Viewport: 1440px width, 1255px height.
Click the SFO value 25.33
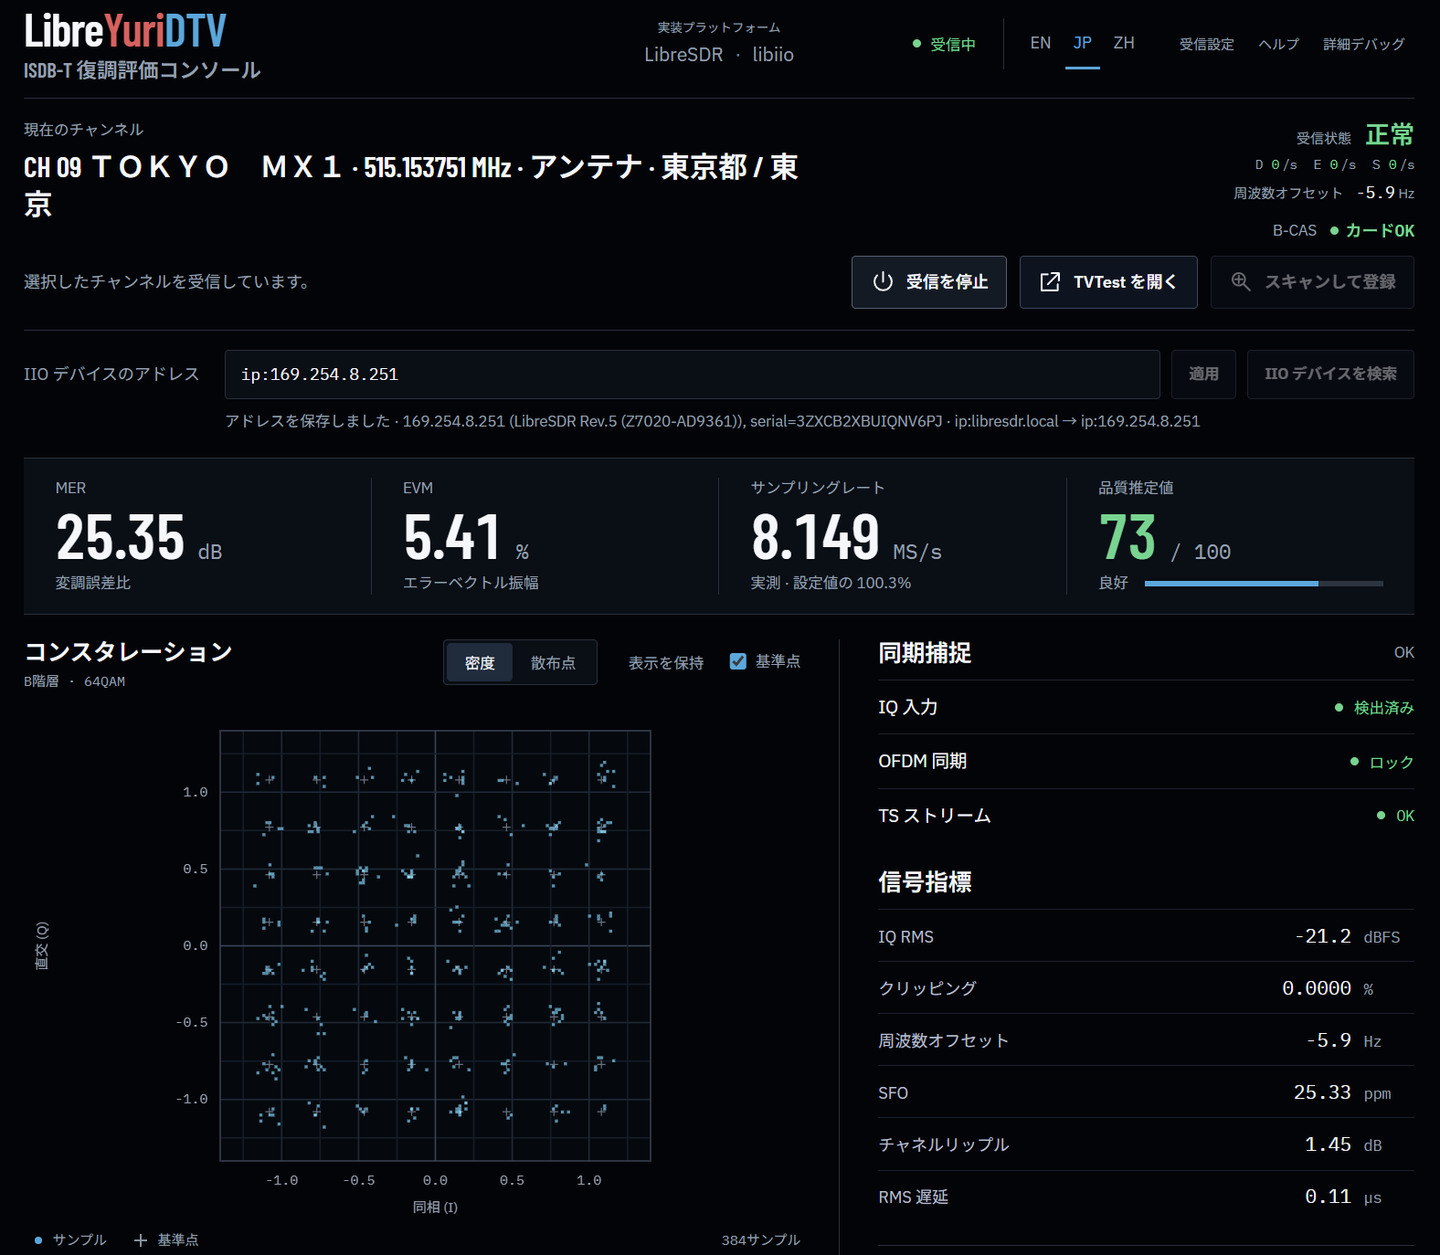tap(1322, 1092)
